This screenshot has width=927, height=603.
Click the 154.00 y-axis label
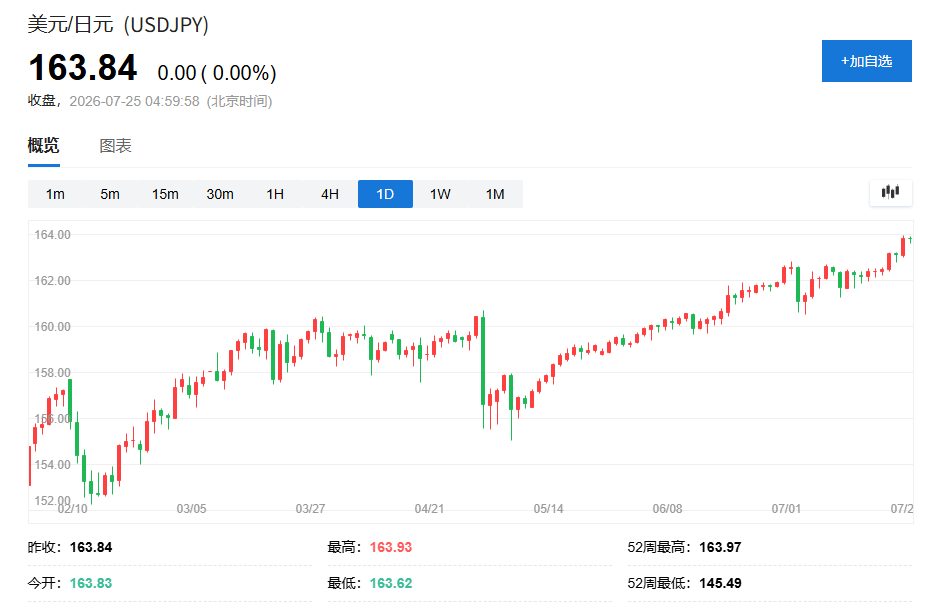tap(52, 465)
